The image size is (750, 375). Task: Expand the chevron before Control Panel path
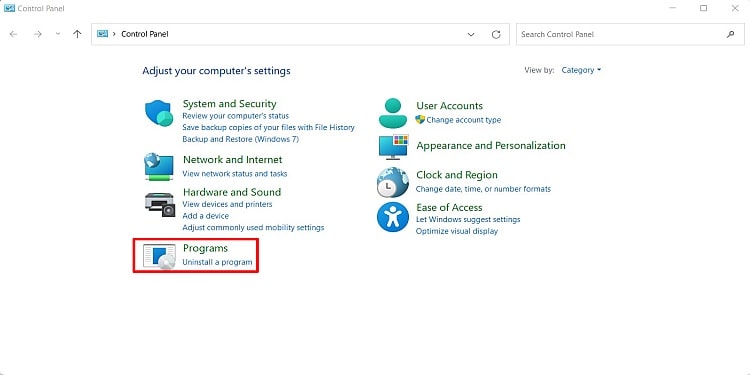click(114, 34)
